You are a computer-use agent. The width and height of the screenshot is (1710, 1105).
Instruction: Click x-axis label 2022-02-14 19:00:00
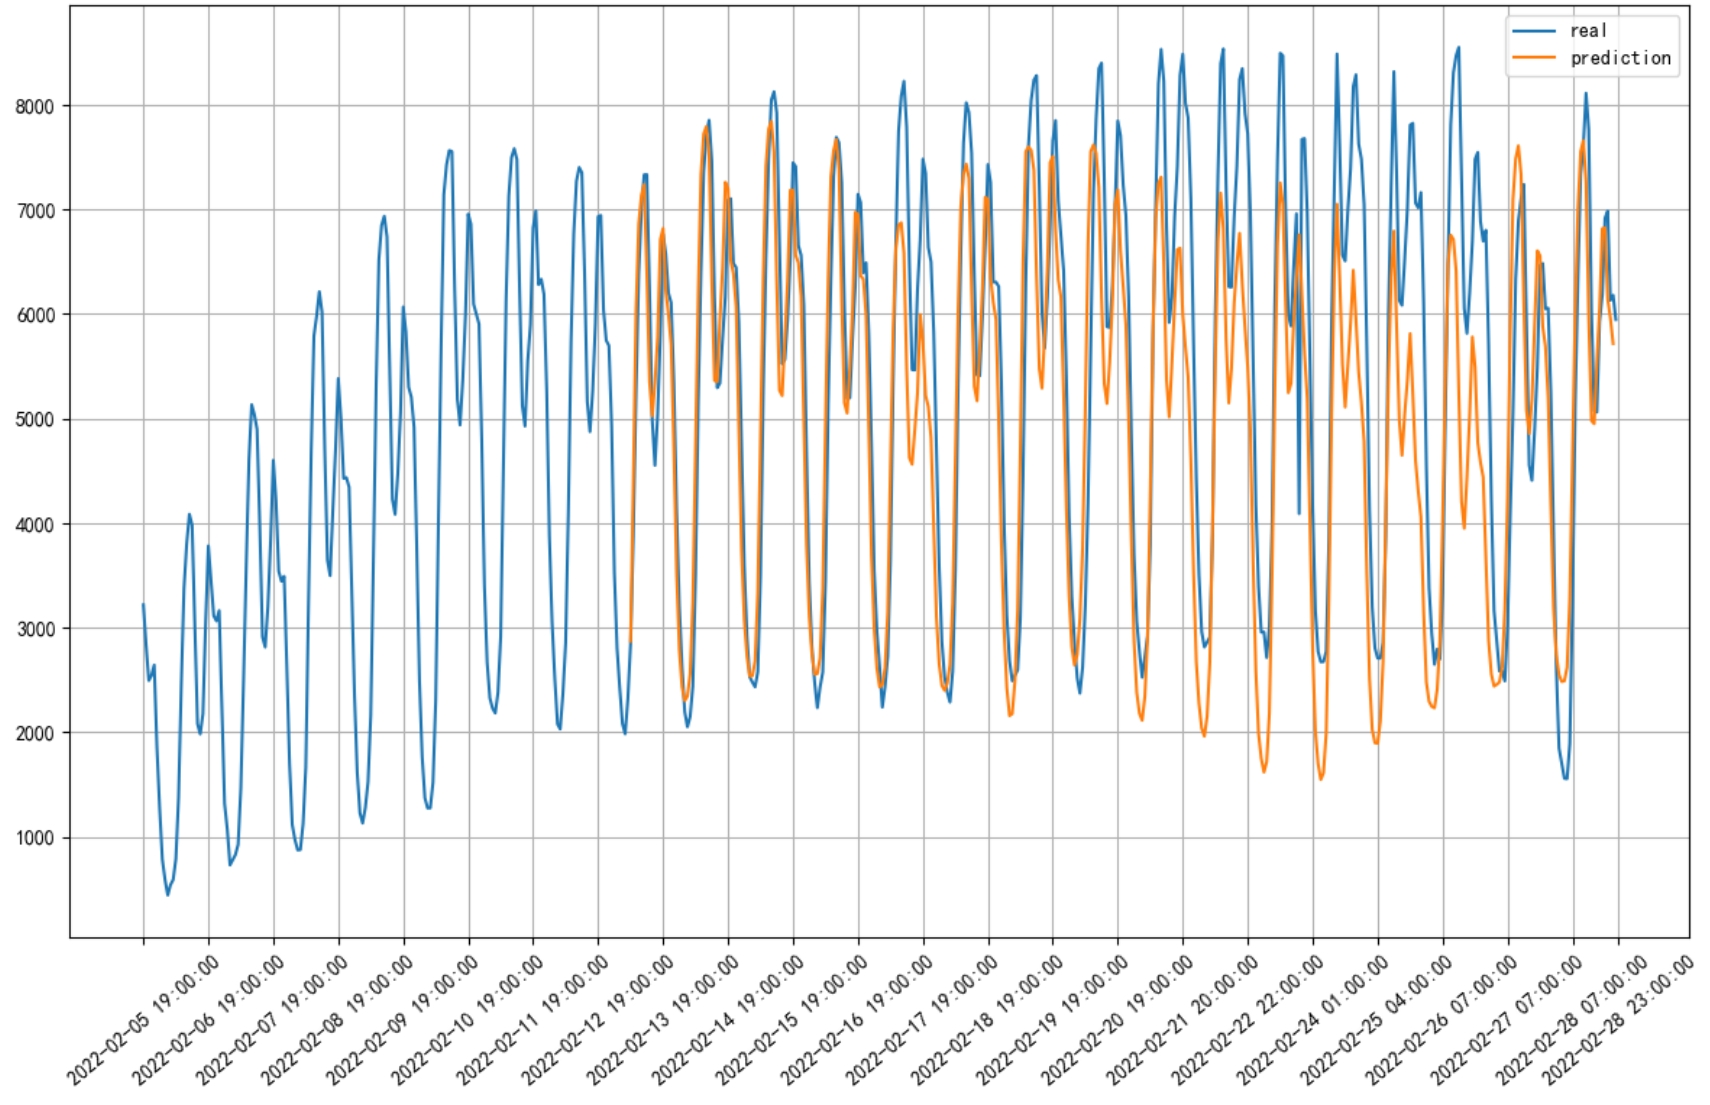(728, 1020)
